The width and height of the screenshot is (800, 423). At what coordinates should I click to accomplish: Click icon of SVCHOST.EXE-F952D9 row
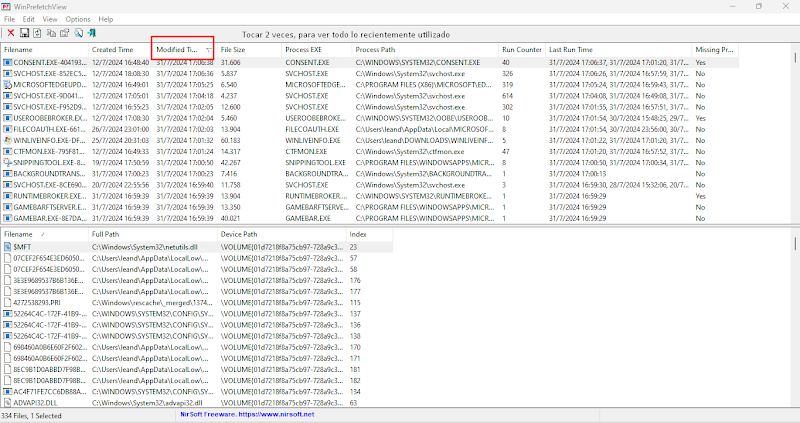(7, 107)
